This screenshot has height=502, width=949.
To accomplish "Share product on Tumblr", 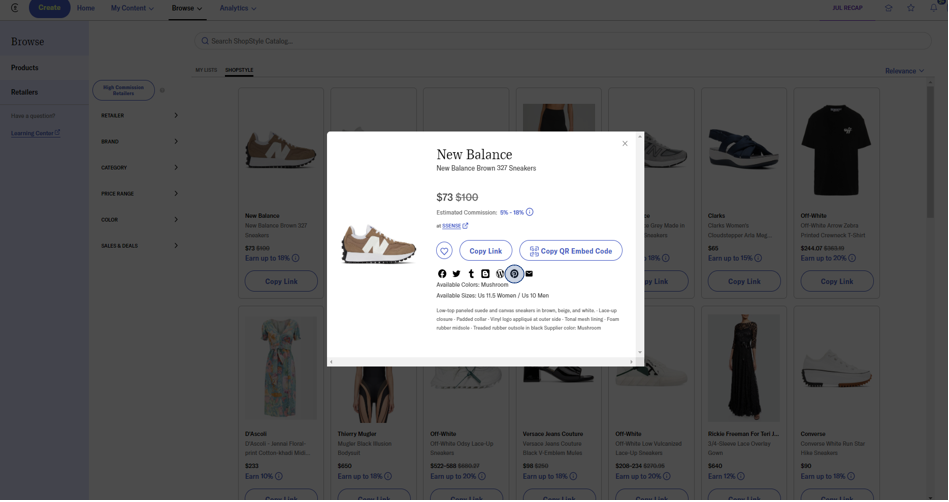I will [x=471, y=274].
